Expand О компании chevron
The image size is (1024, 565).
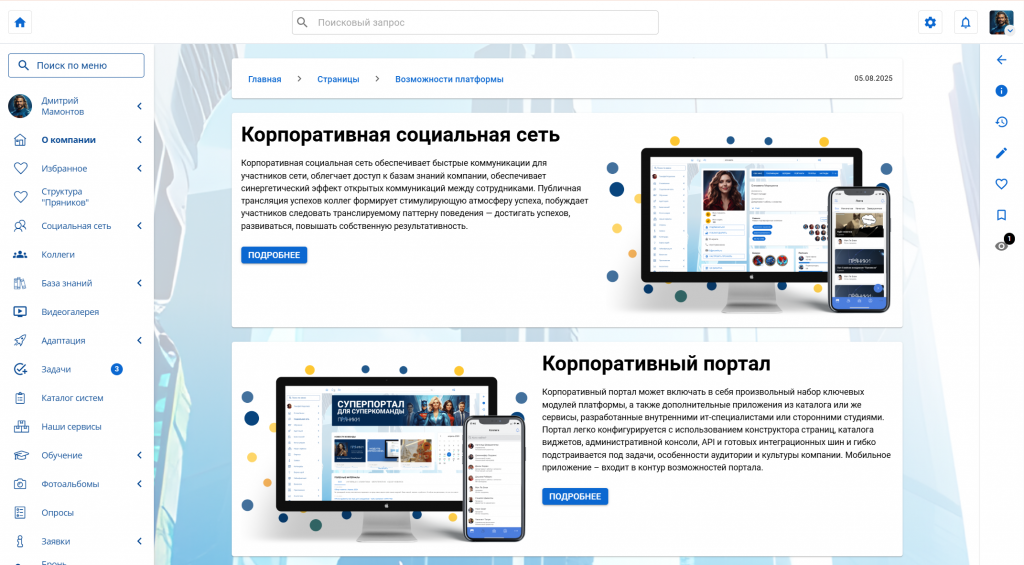pos(139,140)
